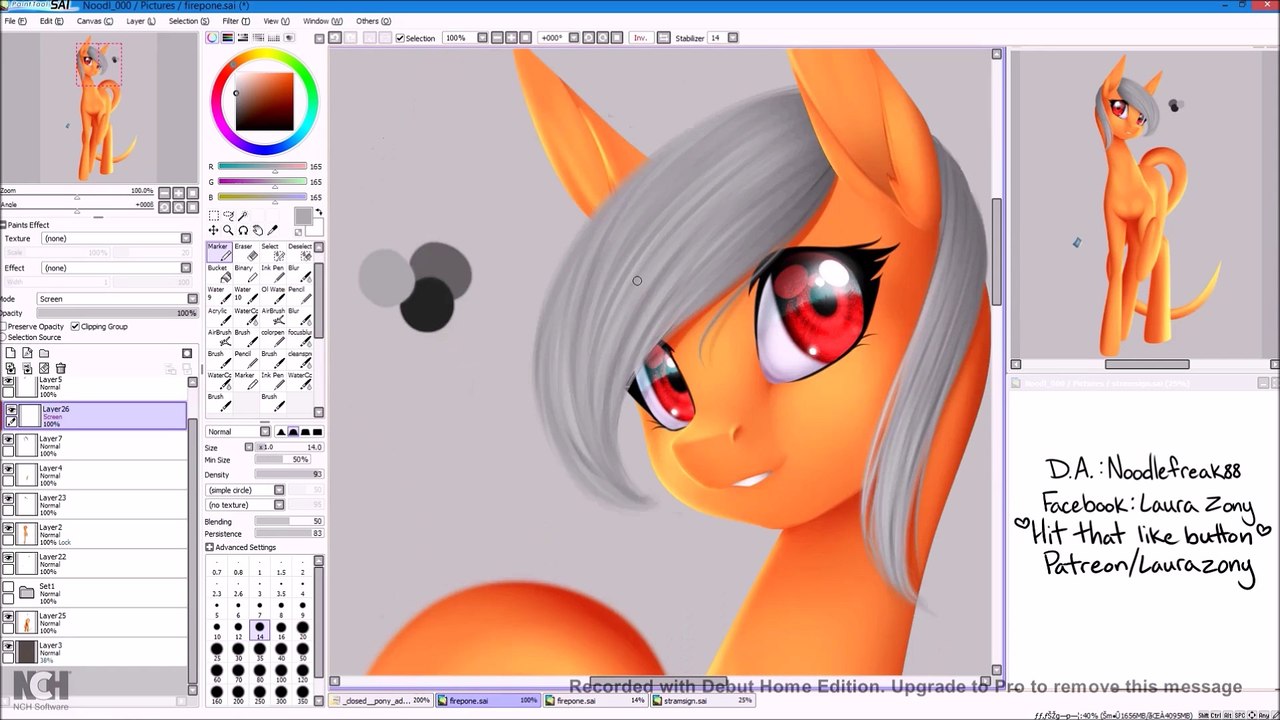1280x720 pixels.
Task: Show the RGB slider panel
Action: [x=228, y=38]
